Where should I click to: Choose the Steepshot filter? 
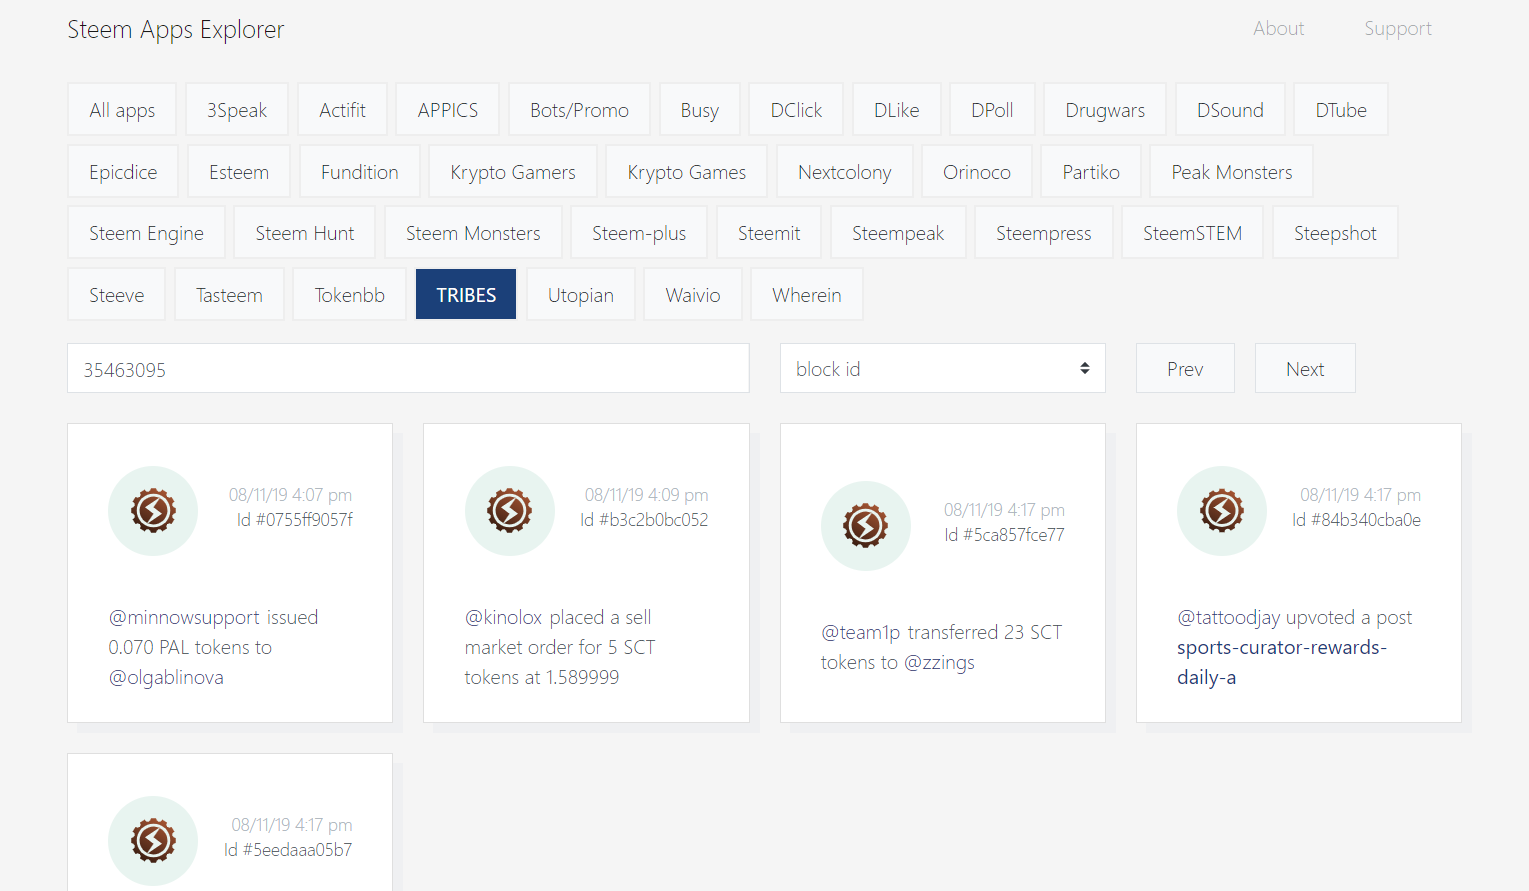pyautogui.click(x=1335, y=233)
